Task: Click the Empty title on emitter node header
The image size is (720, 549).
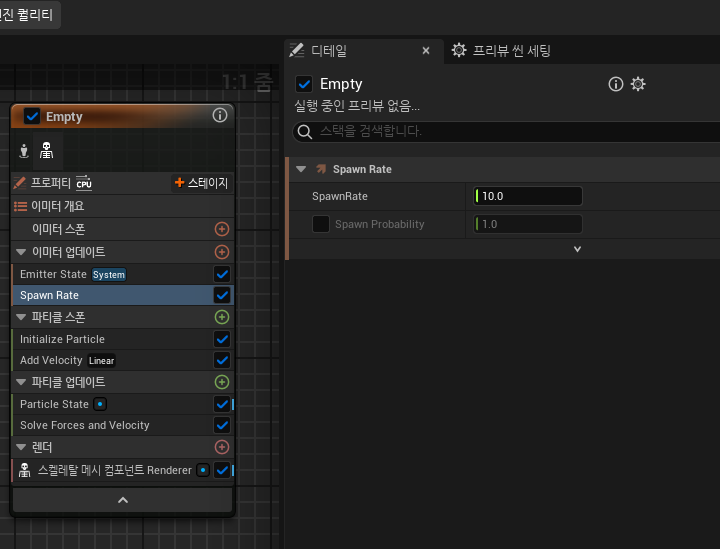Action: [64, 117]
